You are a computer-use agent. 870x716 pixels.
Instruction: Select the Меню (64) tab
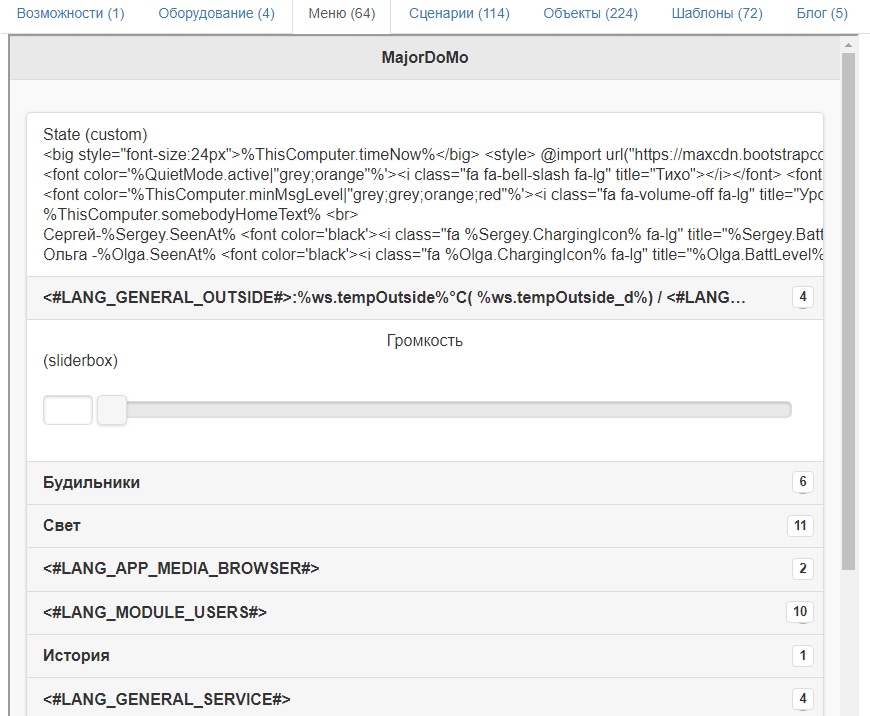pos(342,14)
